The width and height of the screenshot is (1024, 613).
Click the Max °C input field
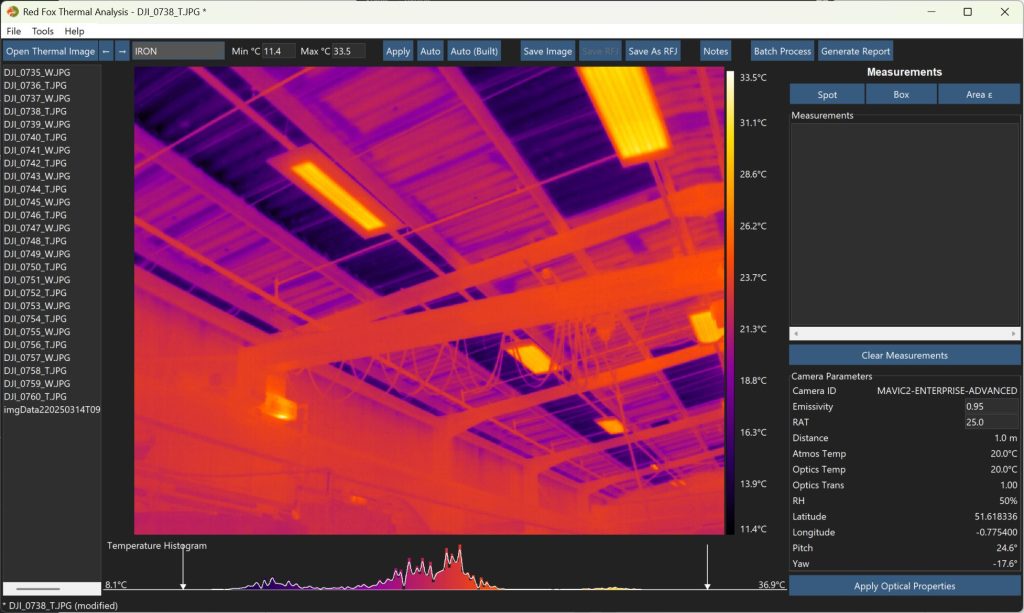click(349, 51)
